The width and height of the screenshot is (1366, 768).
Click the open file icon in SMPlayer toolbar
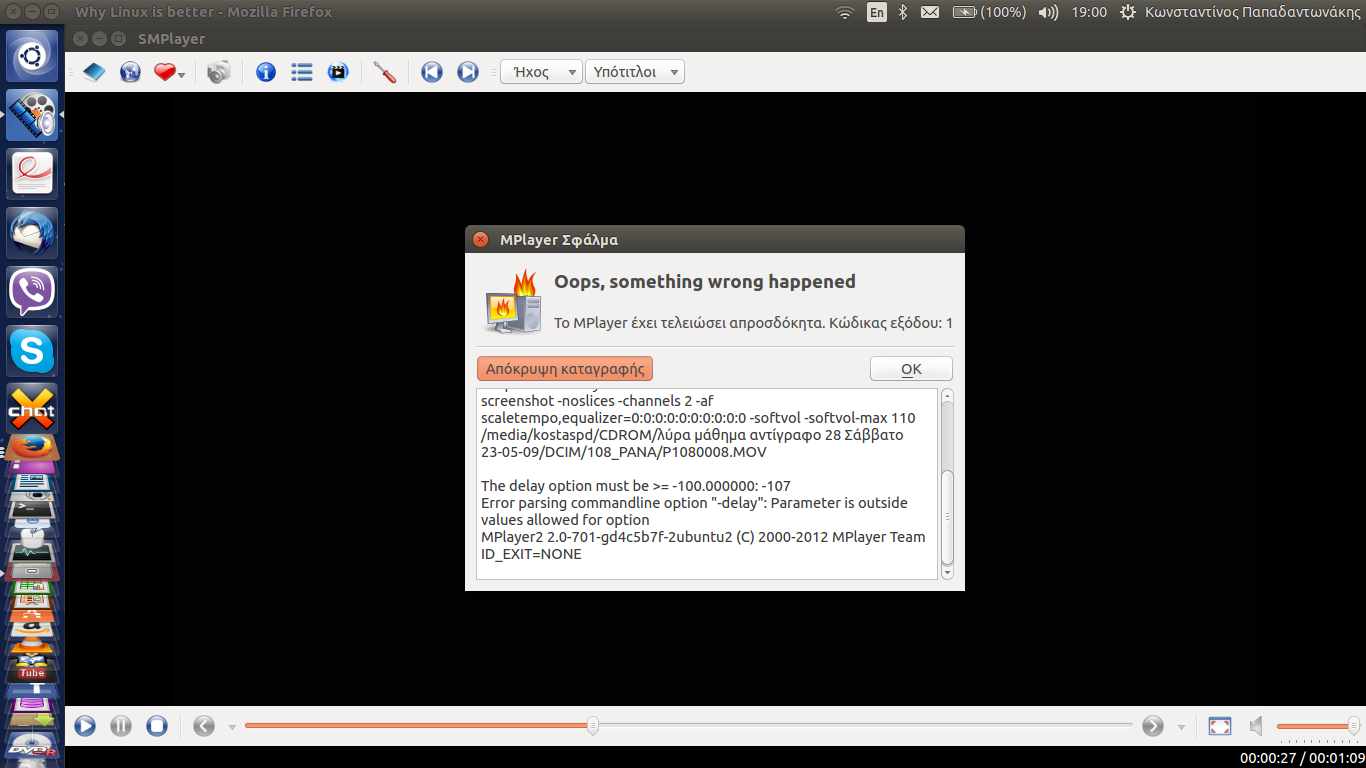click(x=94, y=72)
